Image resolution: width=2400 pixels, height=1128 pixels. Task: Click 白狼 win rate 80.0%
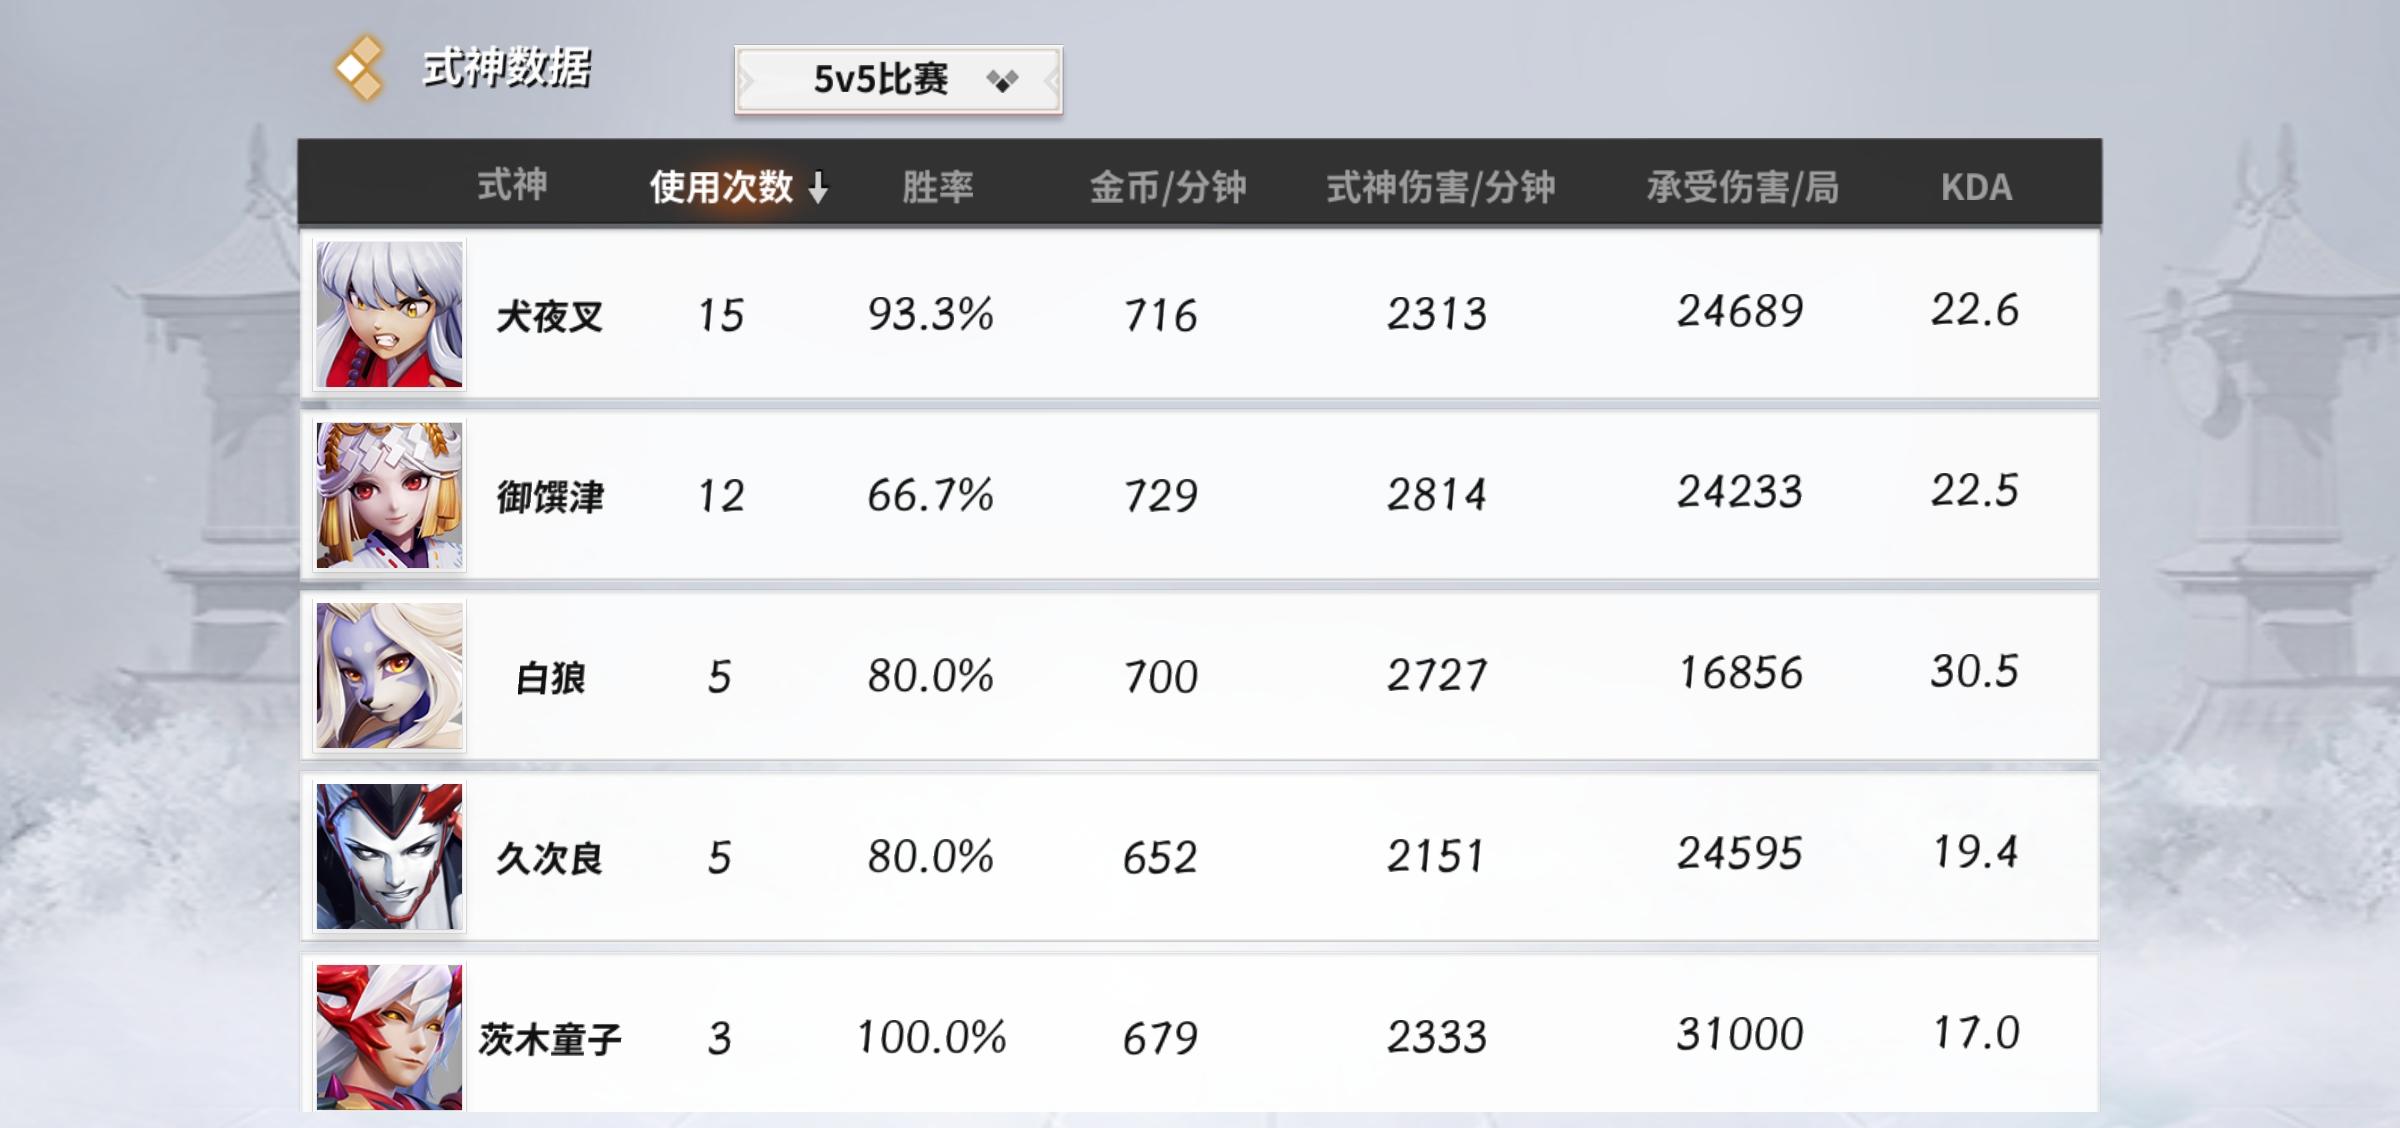(930, 676)
